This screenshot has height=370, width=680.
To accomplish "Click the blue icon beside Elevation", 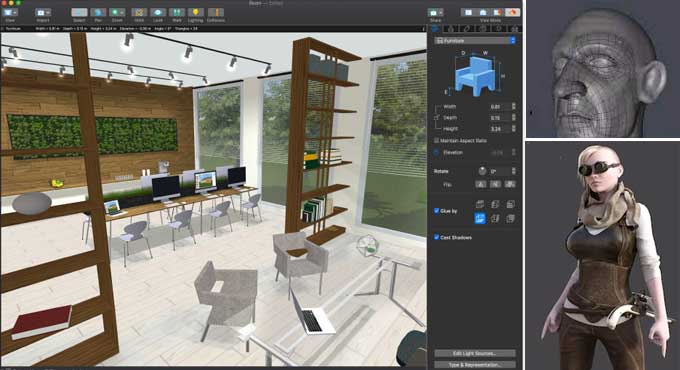I will point(436,152).
